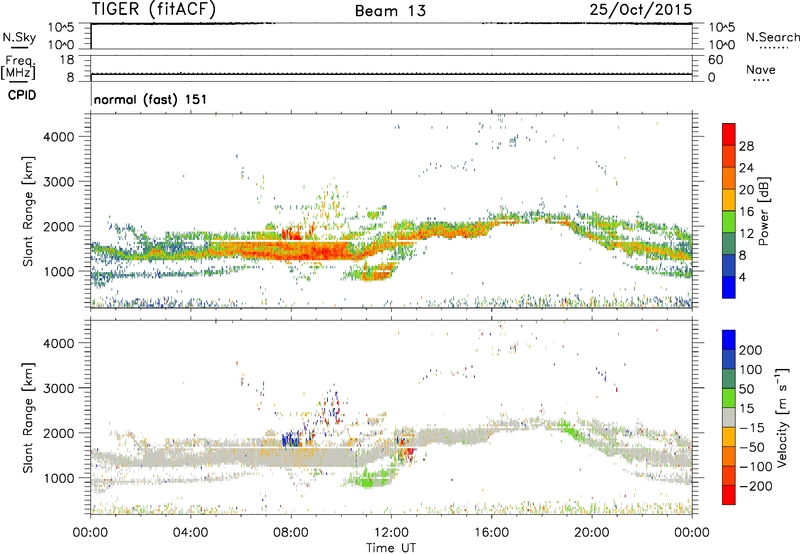Image resolution: width=800 pixels, height=554 pixels.
Task: Click the "20:00" time tick label
Action: [592, 533]
